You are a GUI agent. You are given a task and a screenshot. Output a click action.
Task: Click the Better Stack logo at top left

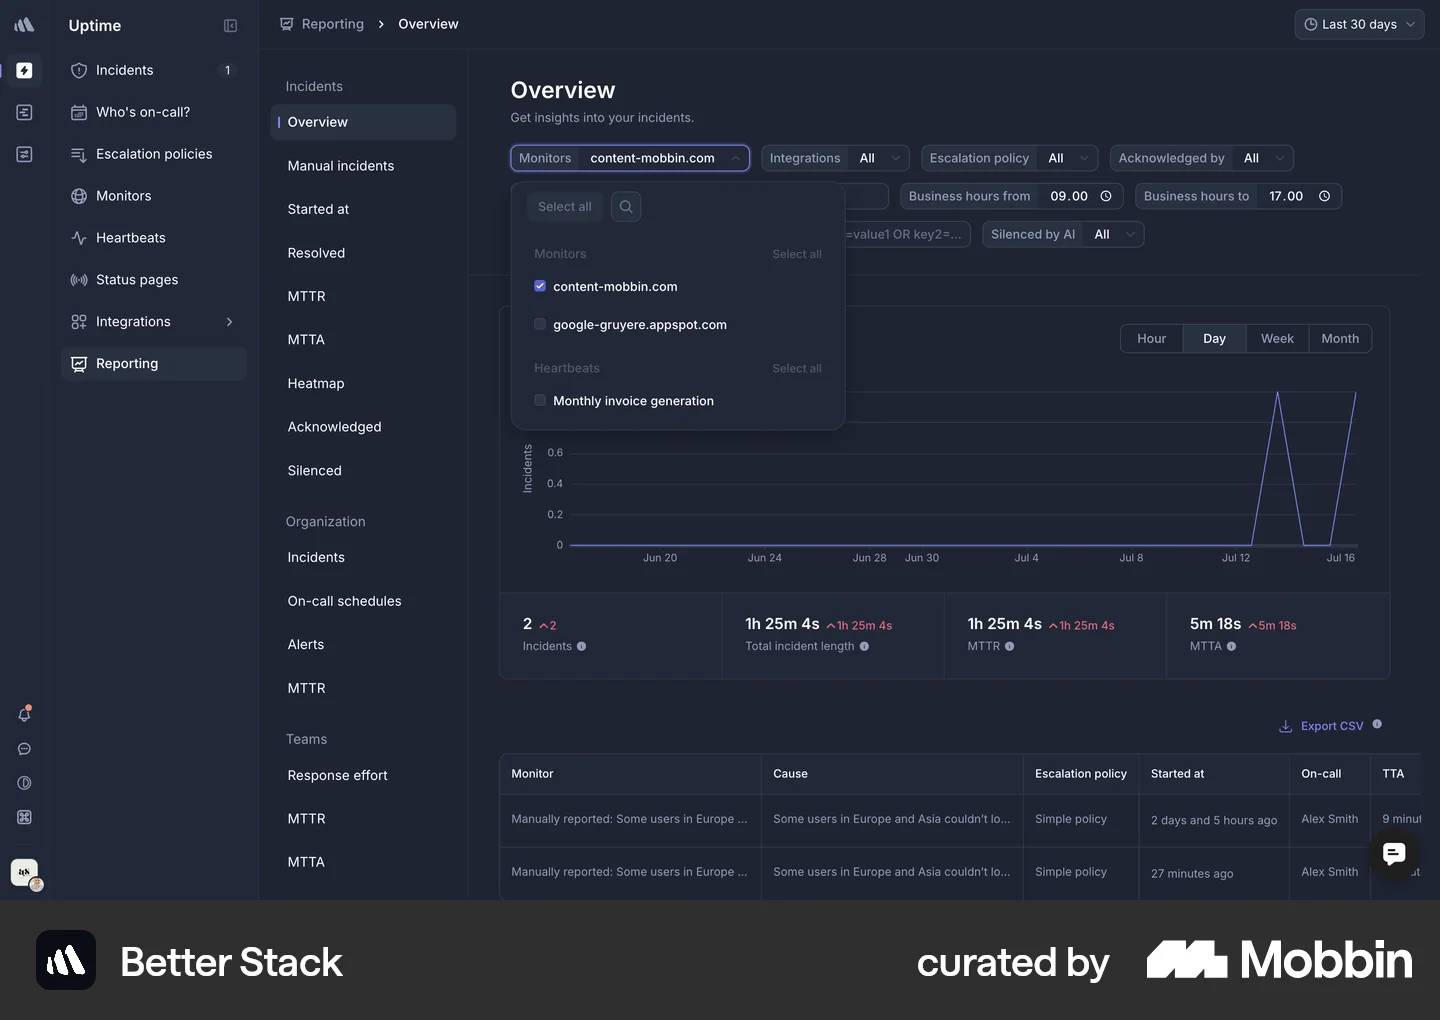click(x=25, y=25)
